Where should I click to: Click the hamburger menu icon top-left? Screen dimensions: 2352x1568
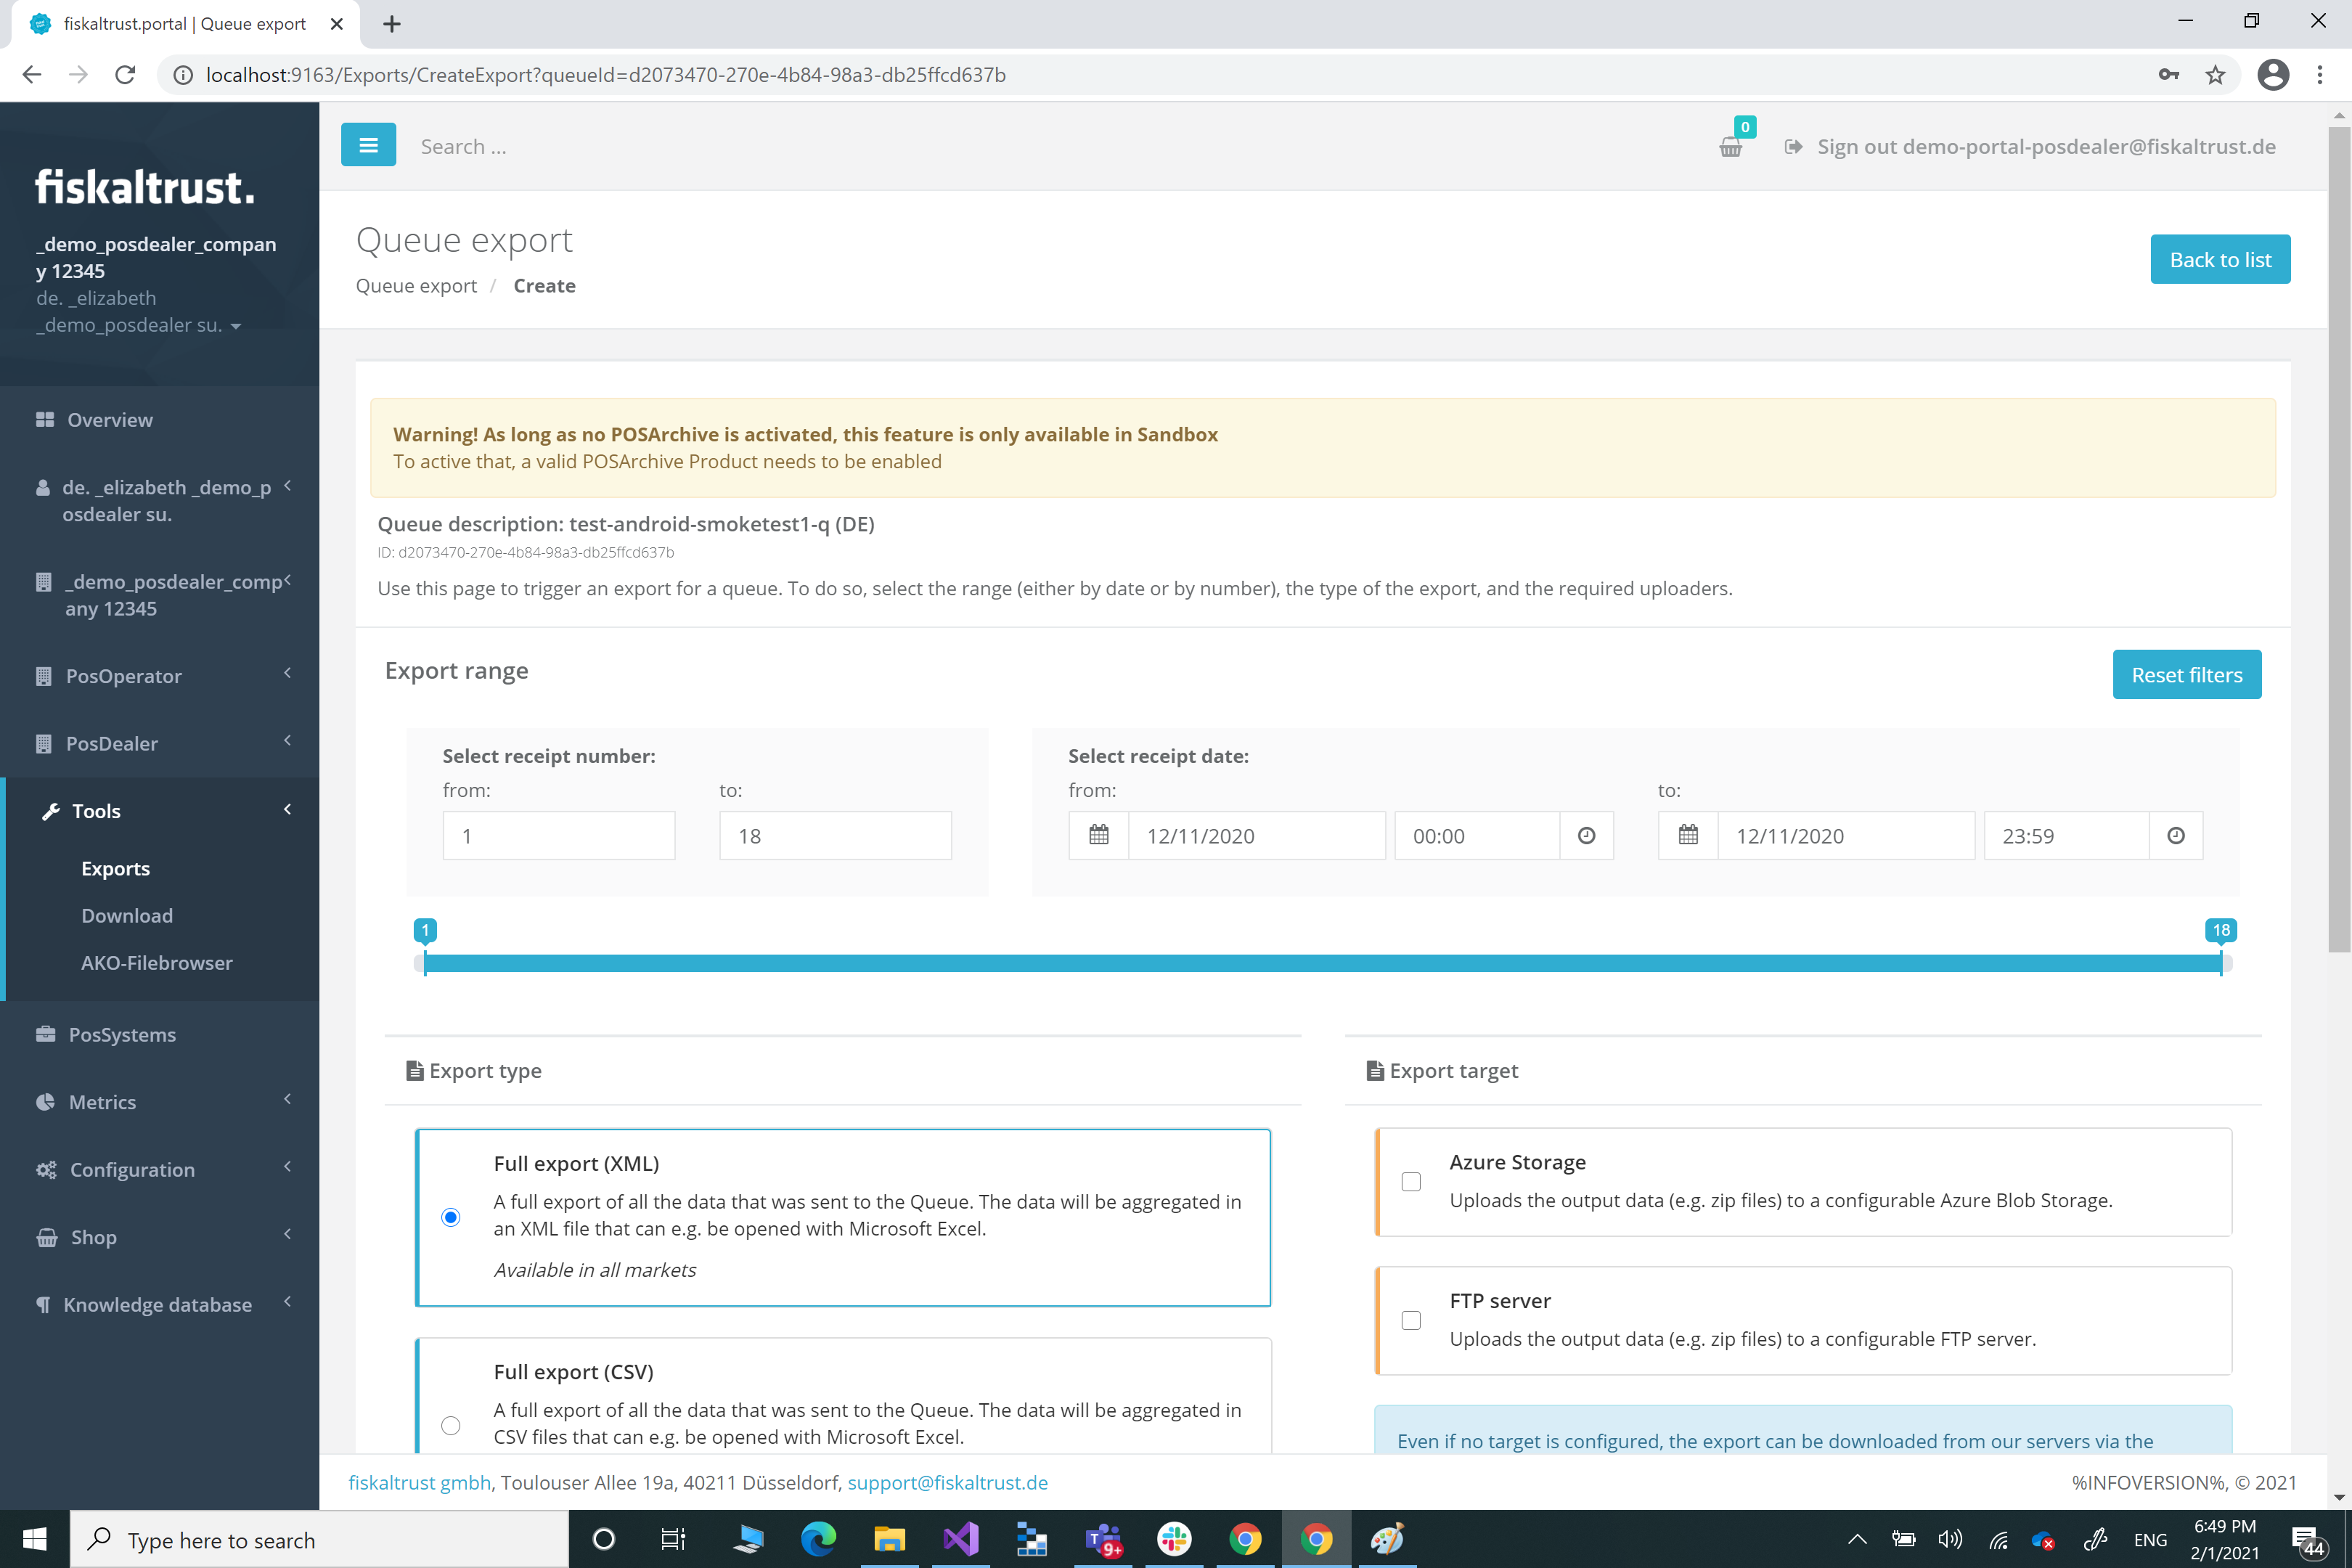[x=367, y=145]
